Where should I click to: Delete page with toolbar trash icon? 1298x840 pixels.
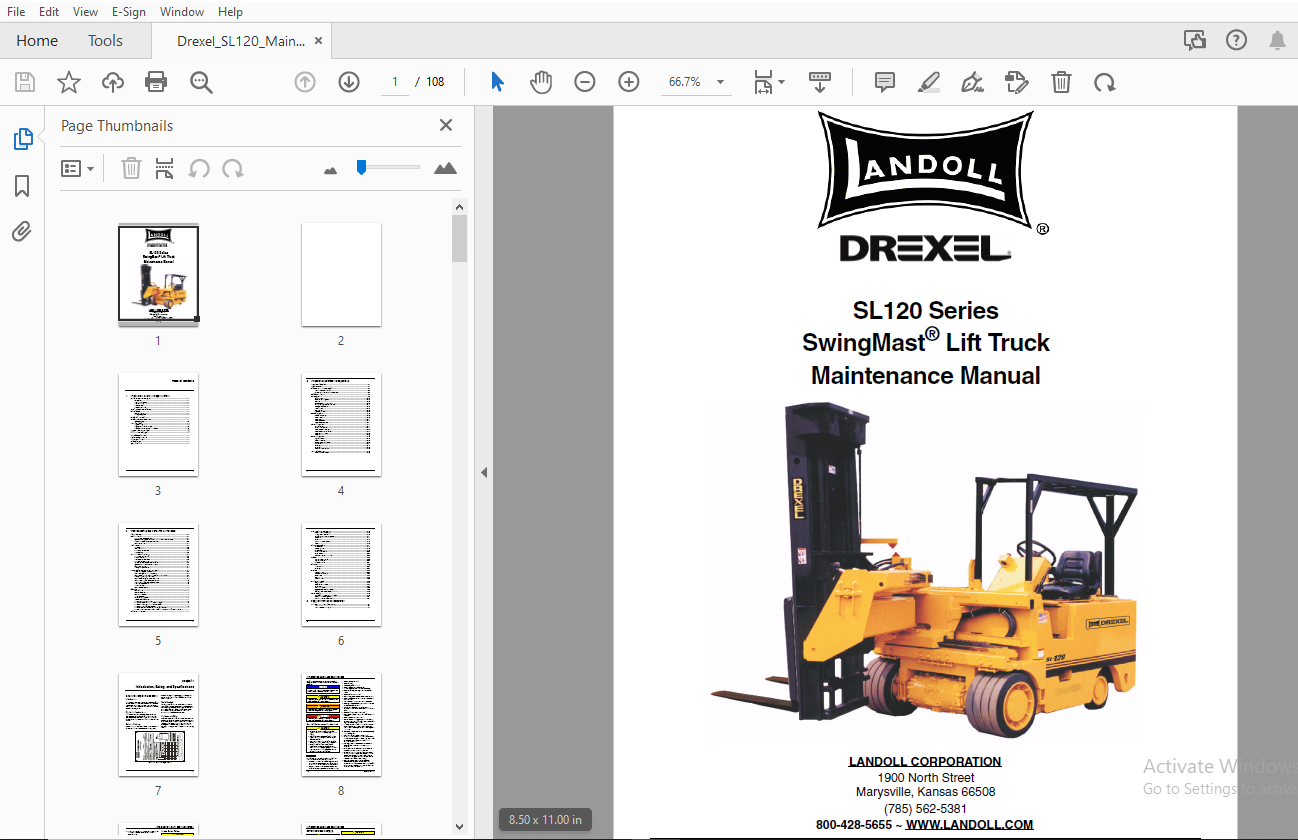[x=1061, y=82]
